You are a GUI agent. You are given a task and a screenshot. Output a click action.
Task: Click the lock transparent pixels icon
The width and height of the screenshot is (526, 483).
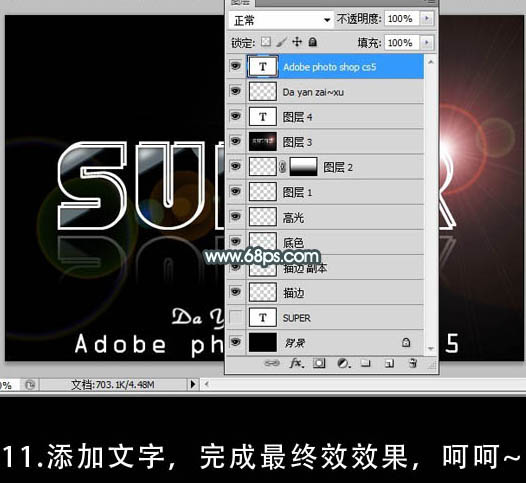coord(266,42)
